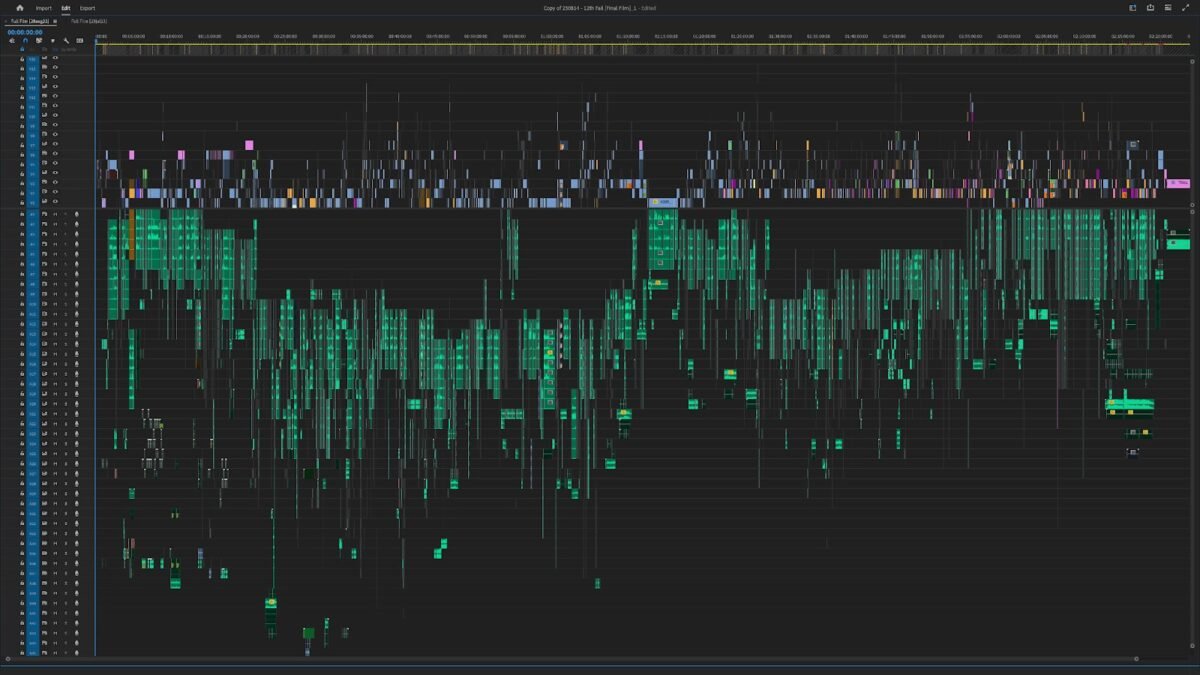Open the Workspaces icon at top right
The width and height of the screenshot is (1200, 675).
tap(1133, 8)
